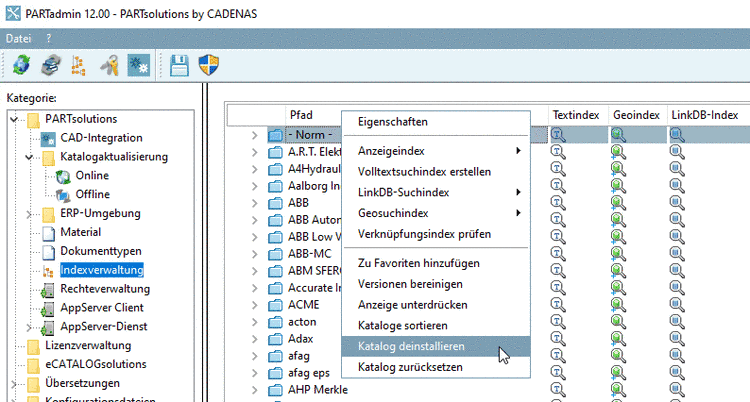750x402 pixels.
Task: Expand the - Norm - catalog row
Action: 255,135
